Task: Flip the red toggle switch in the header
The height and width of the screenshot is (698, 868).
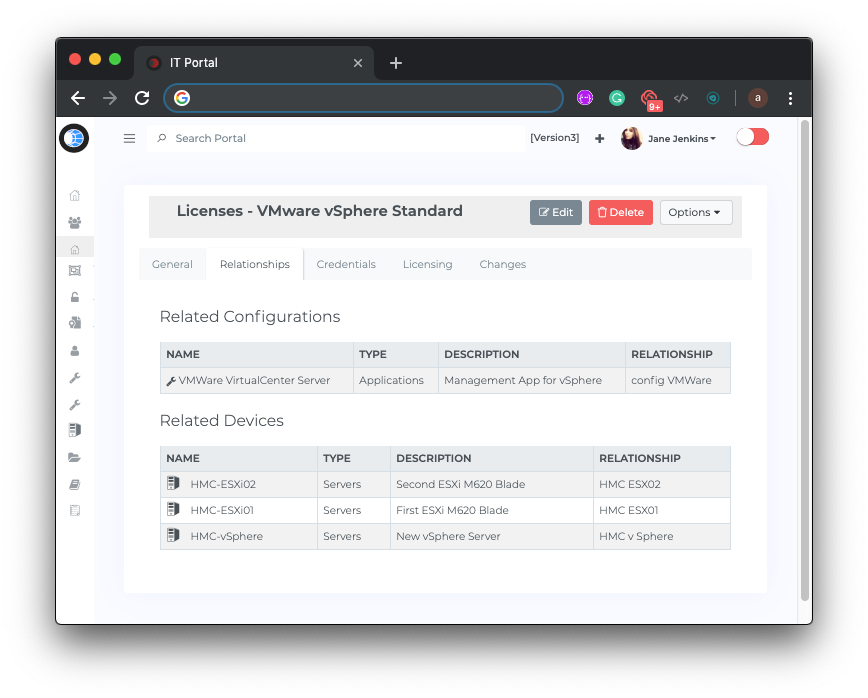Action: tap(752, 137)
